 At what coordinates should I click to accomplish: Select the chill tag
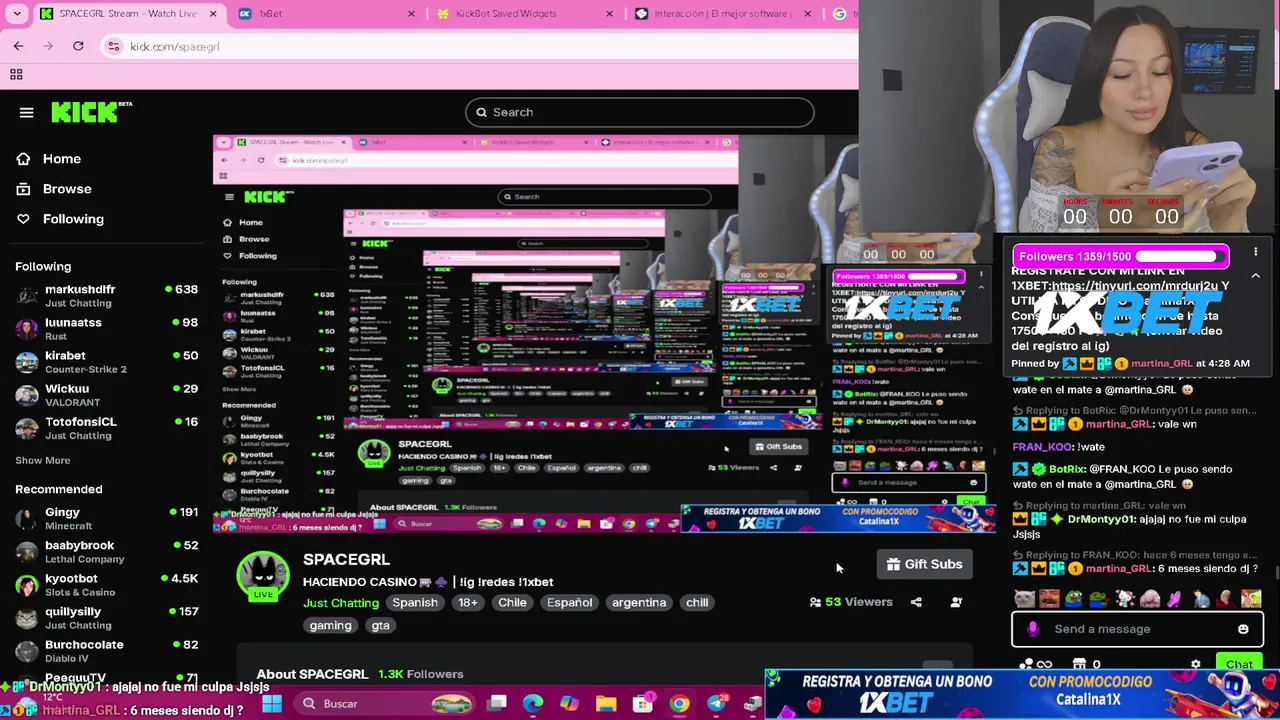click(697, 603)
